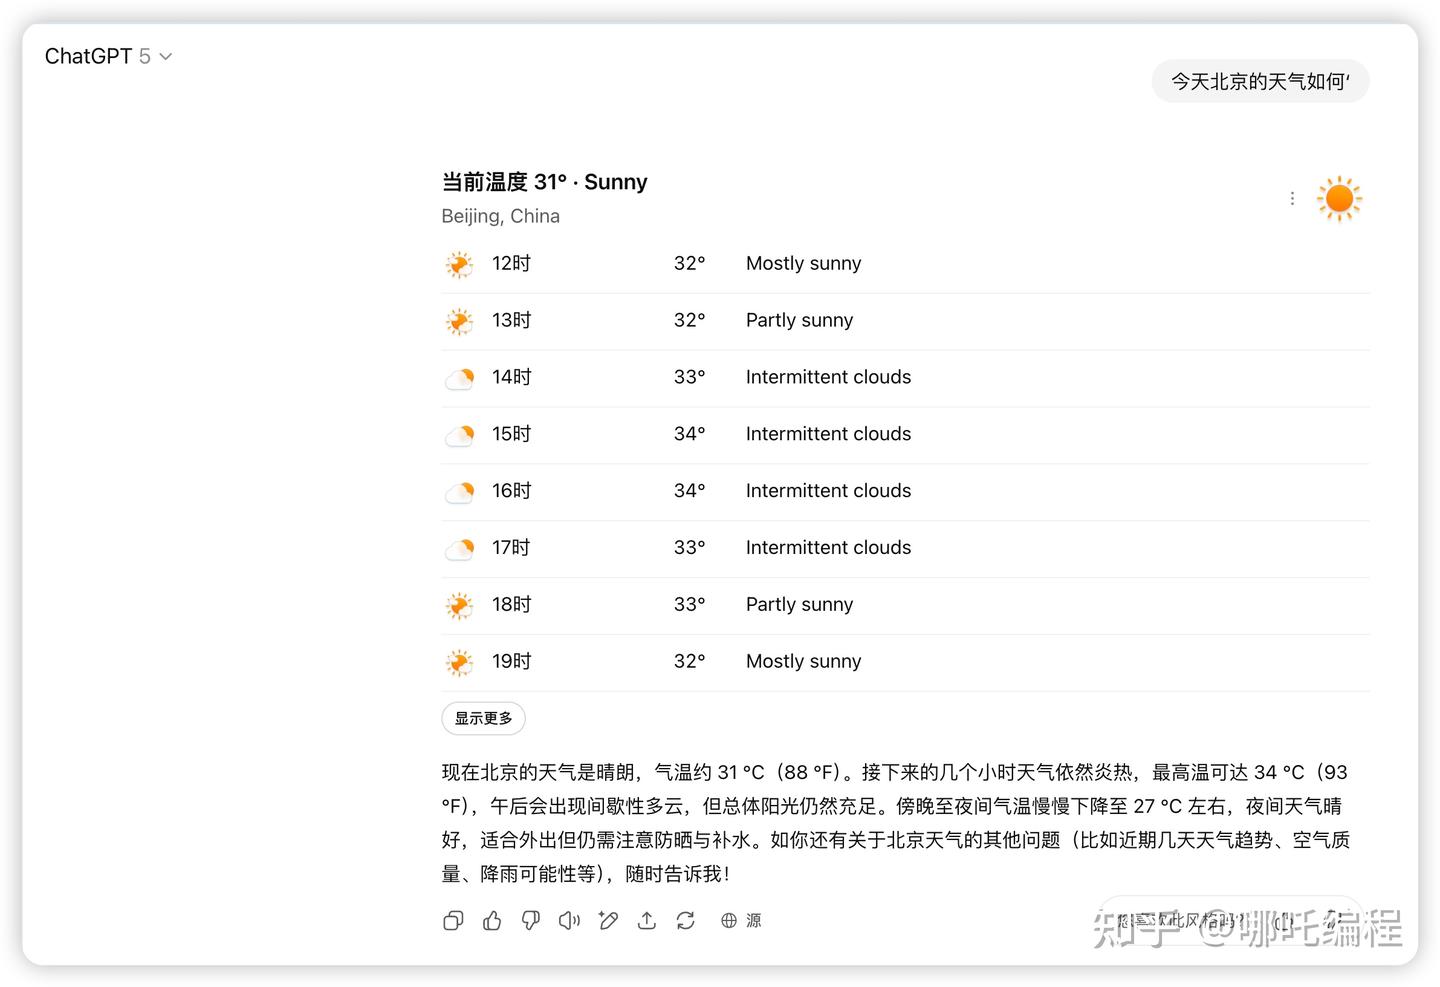
Task: Edit the response using the pencil icon
Action: pyautogui.click(x=608, y=920)
